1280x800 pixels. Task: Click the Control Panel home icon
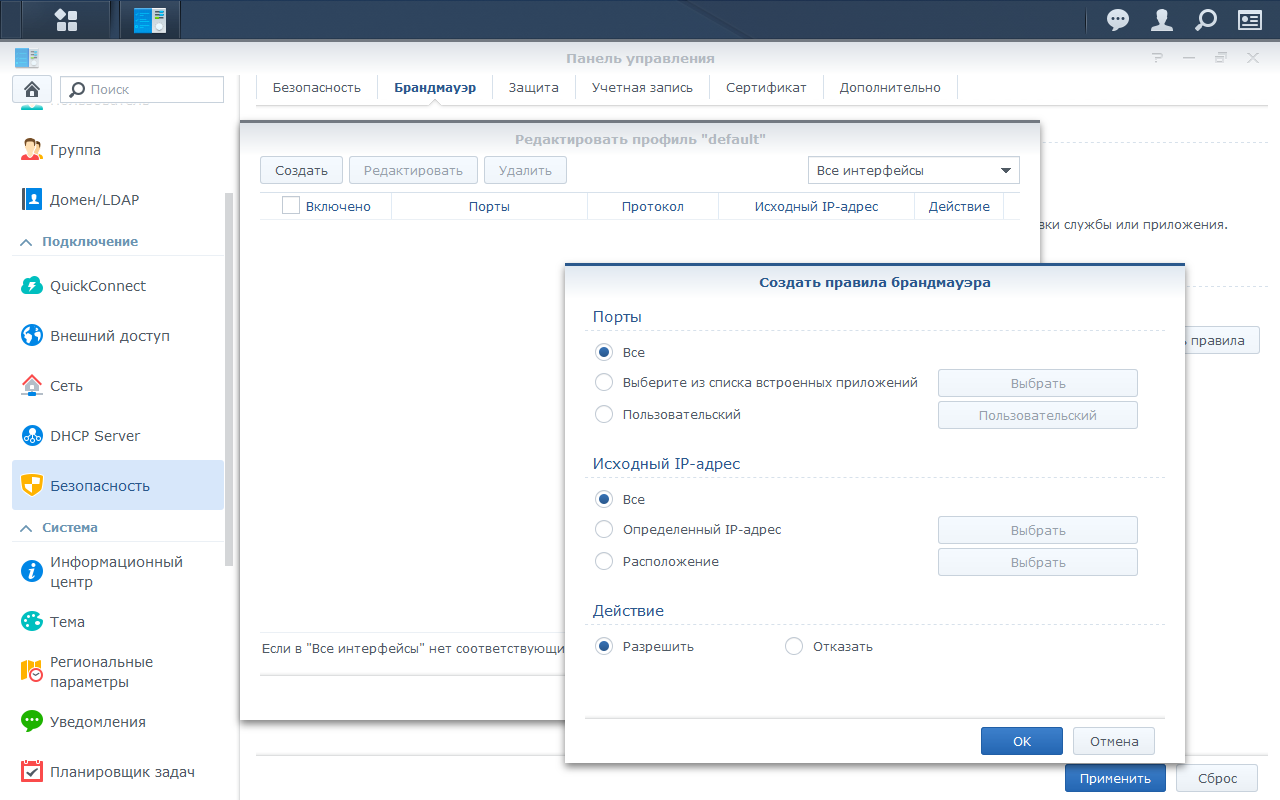32,89
